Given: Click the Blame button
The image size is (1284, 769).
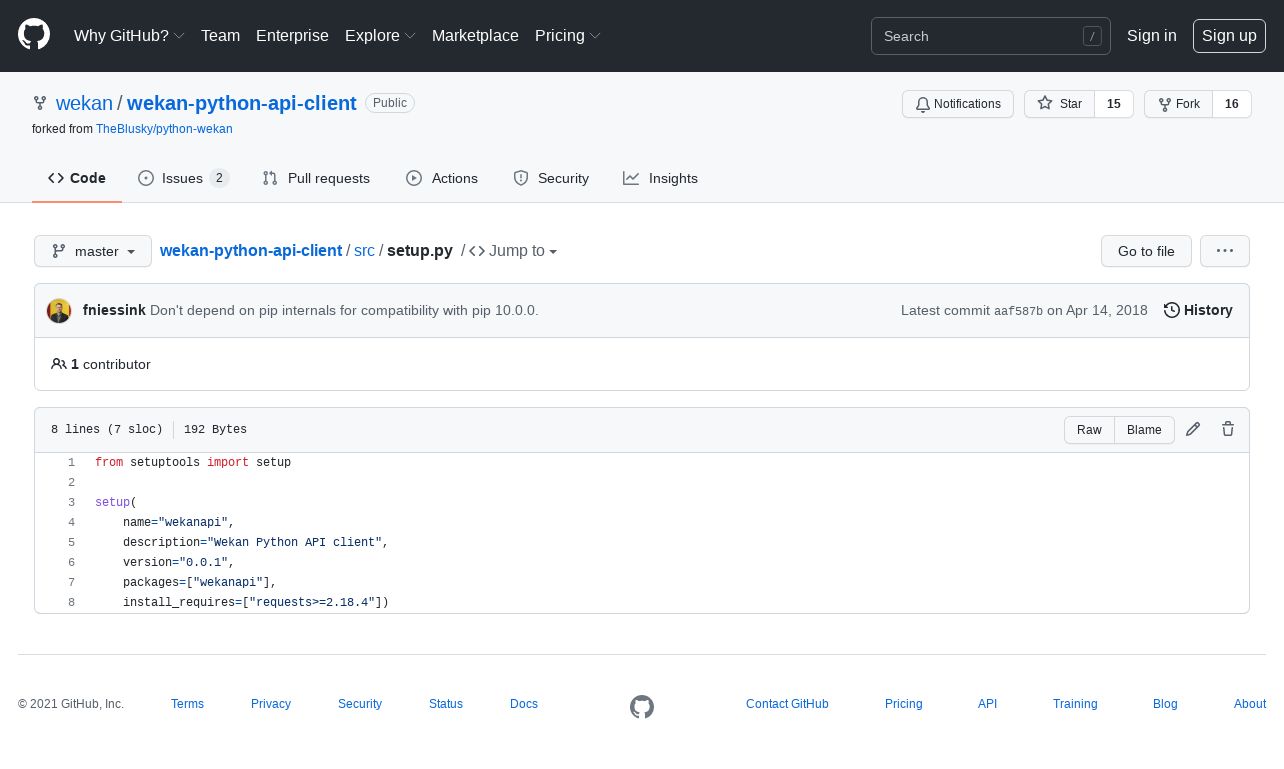Looking at the screenshot, I should pos(1144,430).
